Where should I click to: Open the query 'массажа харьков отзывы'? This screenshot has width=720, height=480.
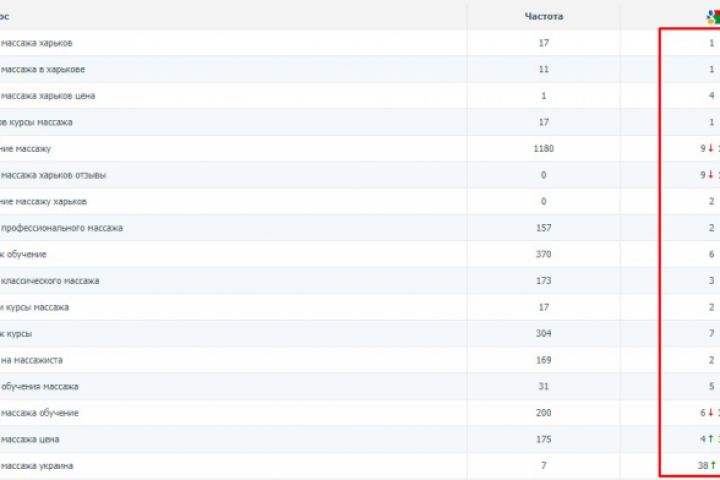53,175
